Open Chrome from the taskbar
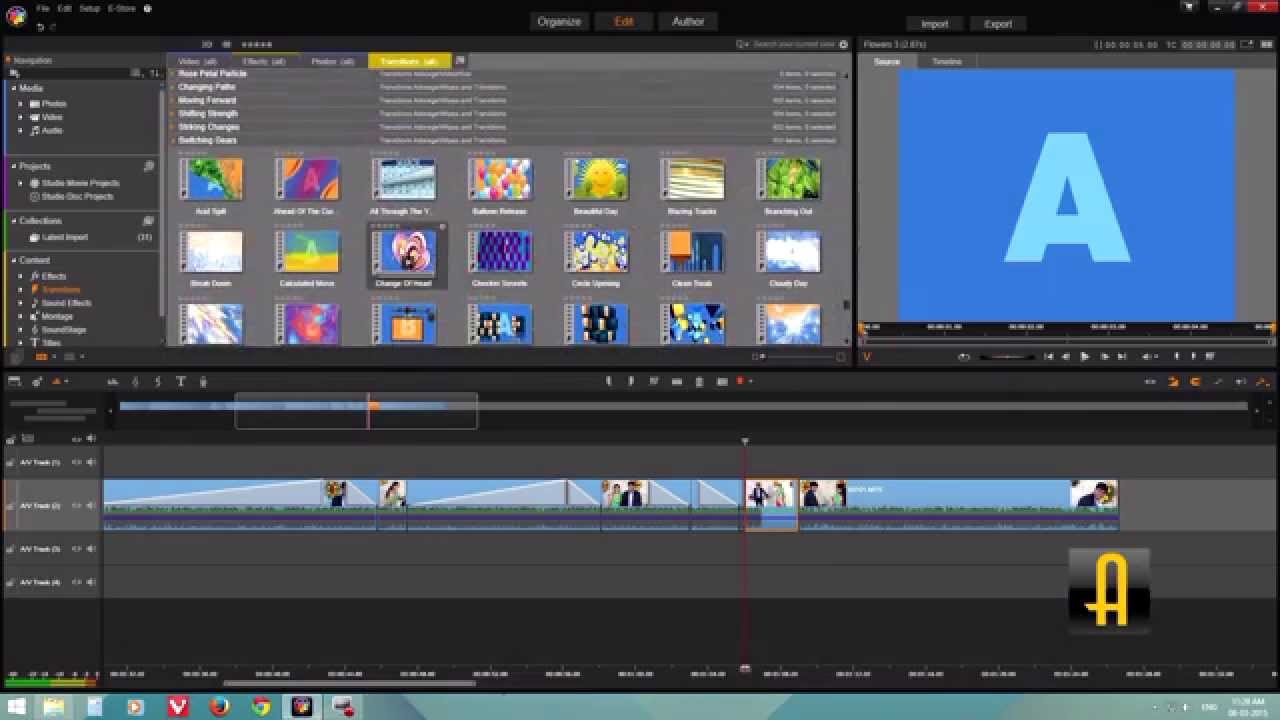 [x=261, y=707]
